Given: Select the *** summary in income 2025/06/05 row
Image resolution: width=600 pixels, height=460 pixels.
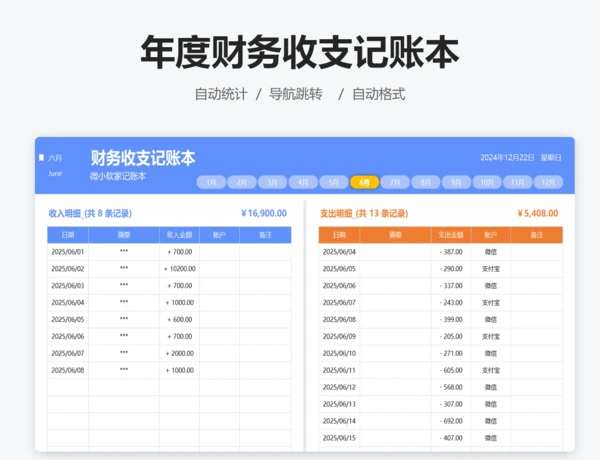Looking at the screenshot, I should pos(124,319).
